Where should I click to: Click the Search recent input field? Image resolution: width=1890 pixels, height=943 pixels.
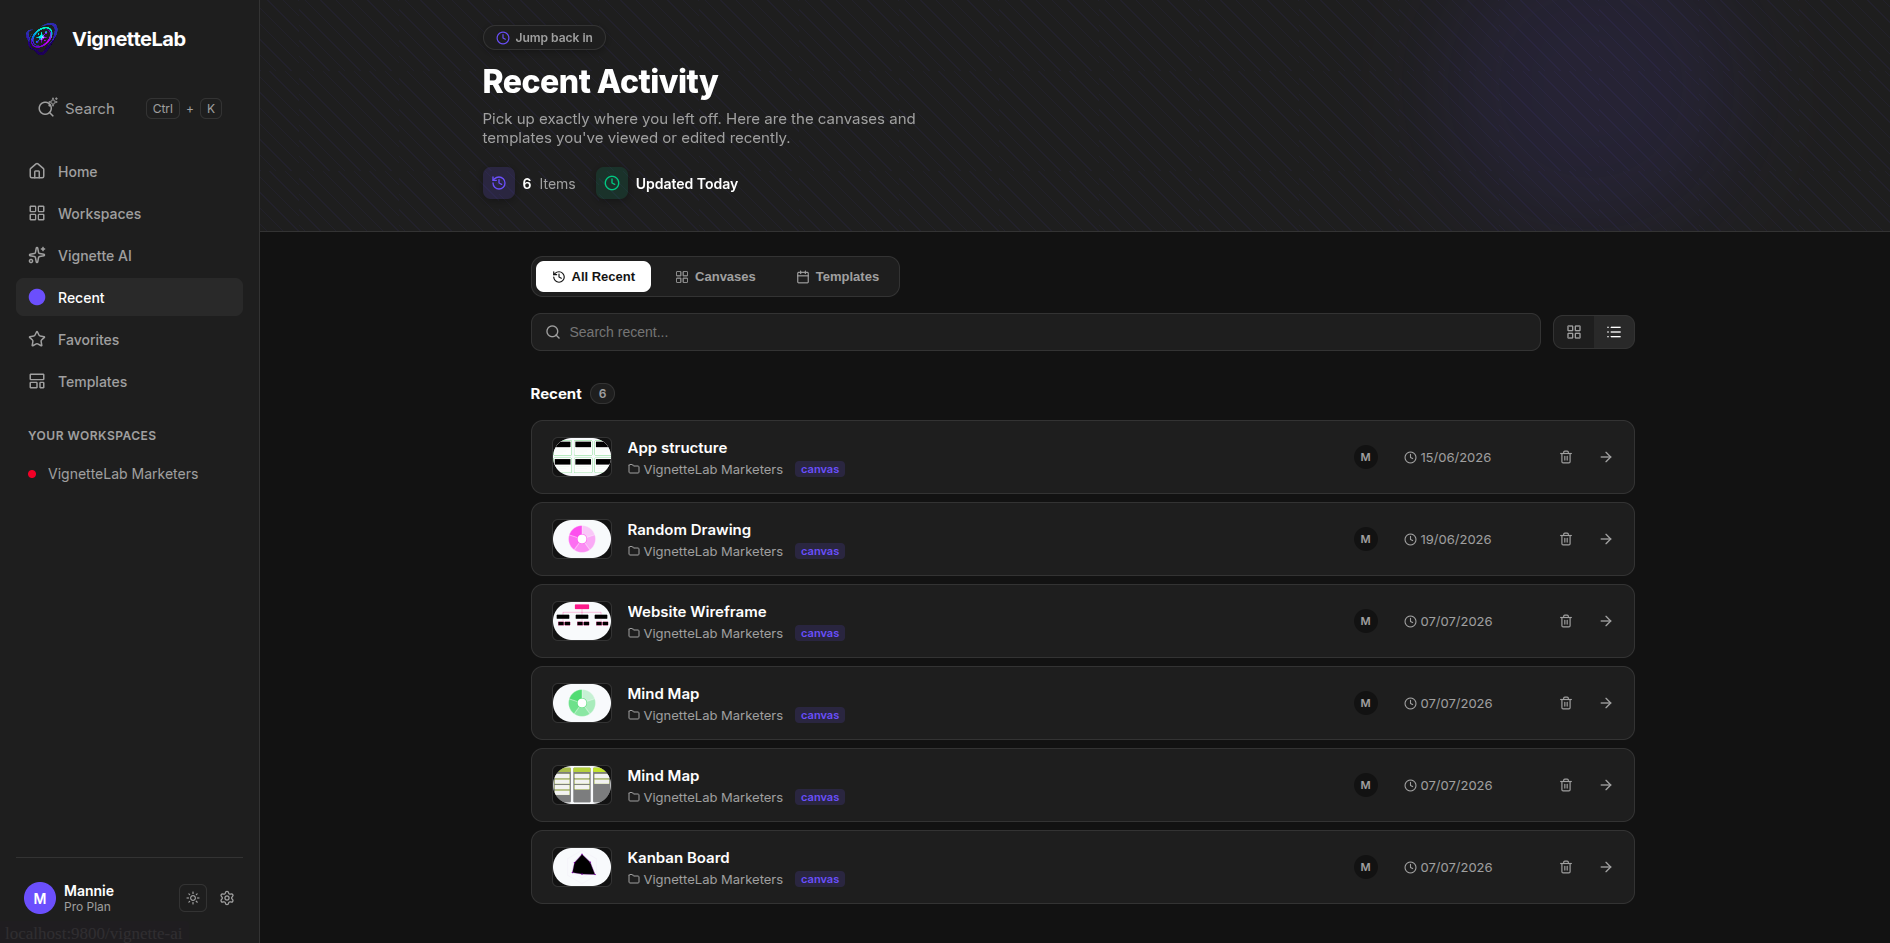pyautogui.click(x=1035, y=332)
